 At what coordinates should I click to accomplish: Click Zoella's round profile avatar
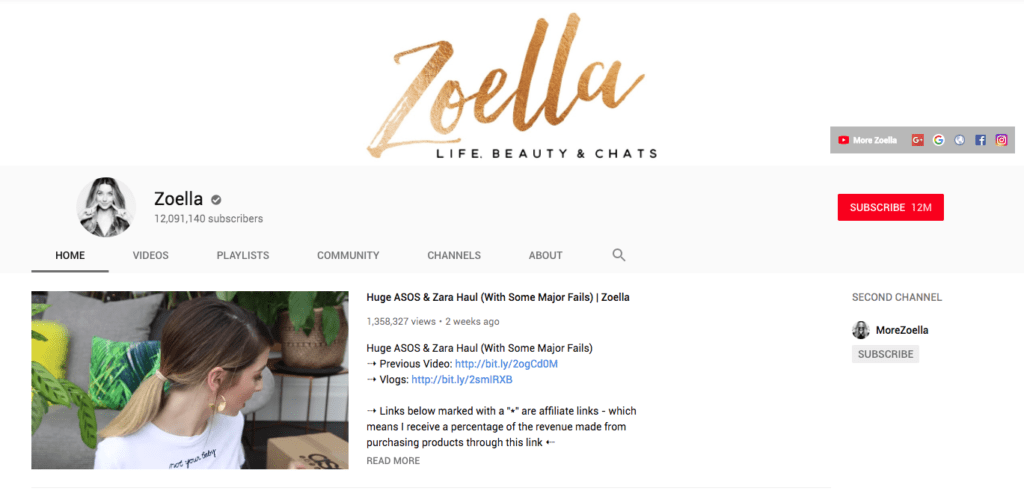click(x=106, y=206)
